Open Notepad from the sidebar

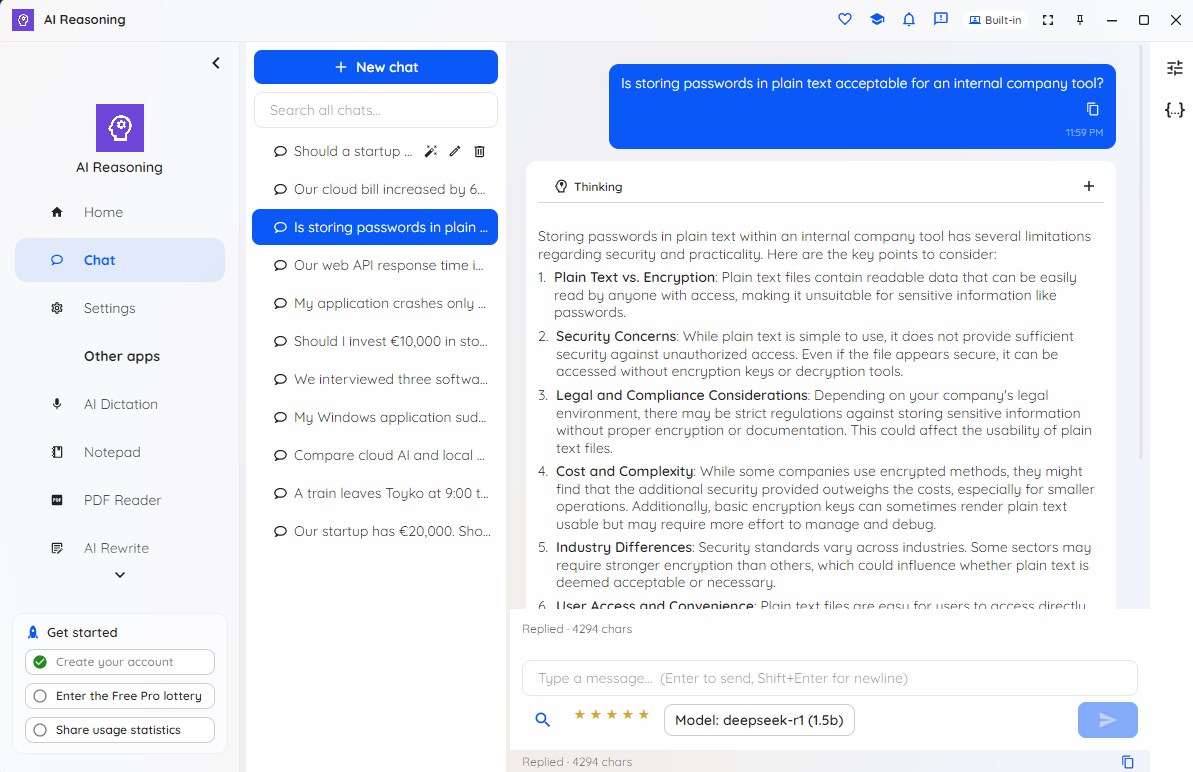(x=119, y=452)
